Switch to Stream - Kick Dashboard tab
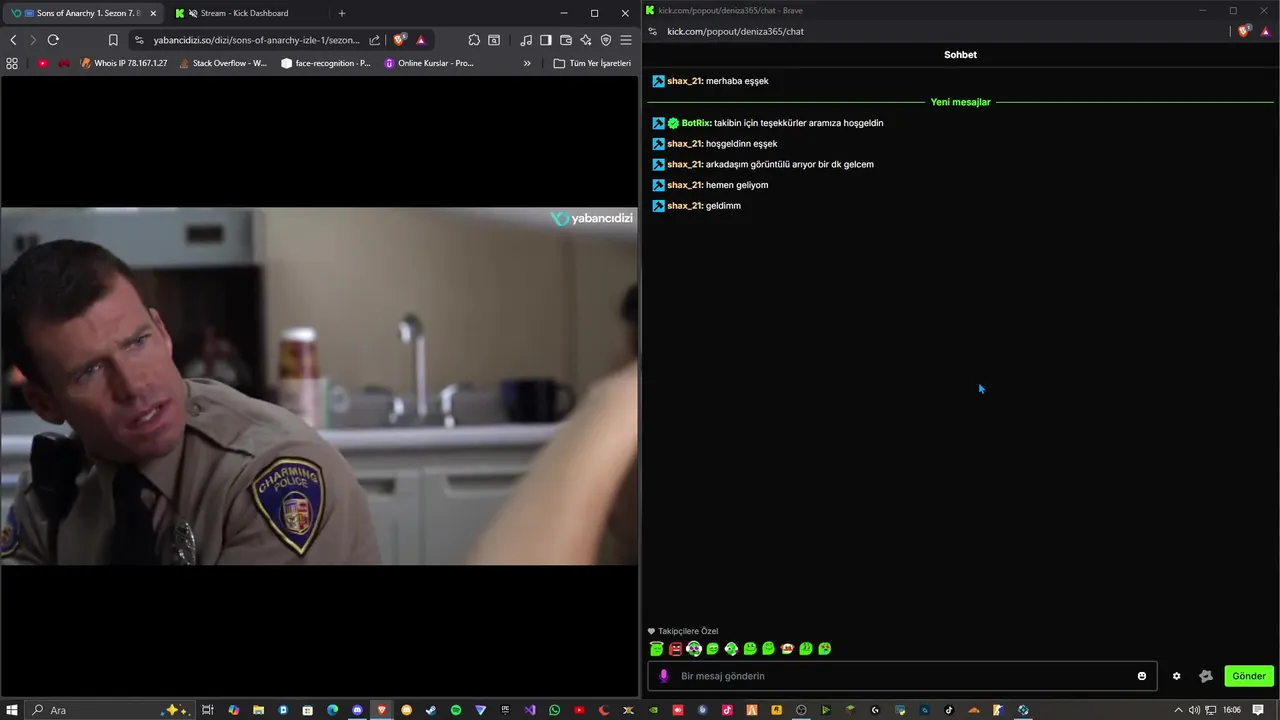The image size is (1280, 720). tap(244, 13)
